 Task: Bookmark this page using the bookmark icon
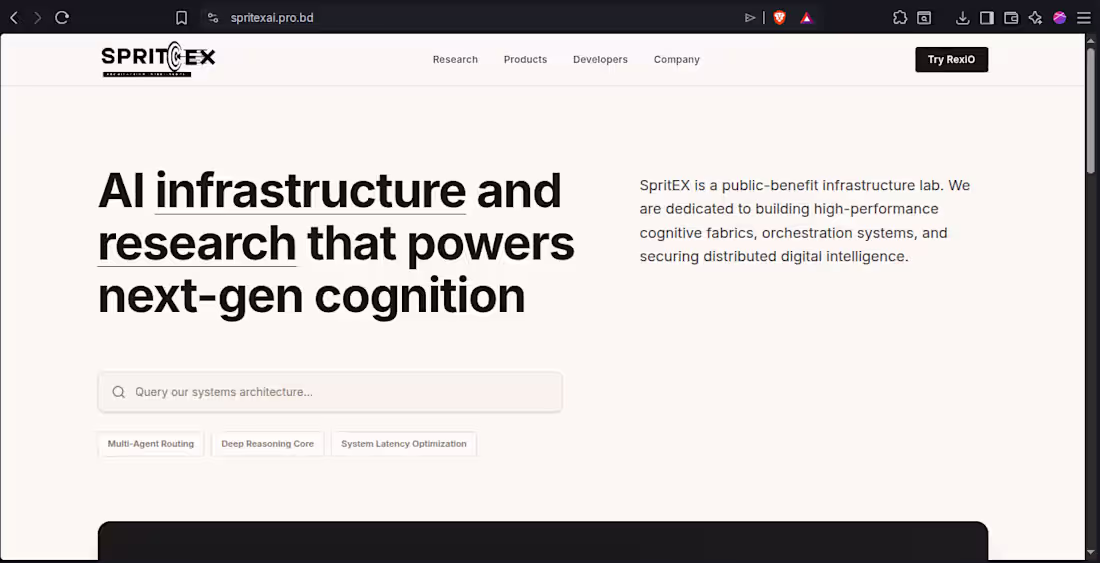pyautogui.click(x=182, y=18)
